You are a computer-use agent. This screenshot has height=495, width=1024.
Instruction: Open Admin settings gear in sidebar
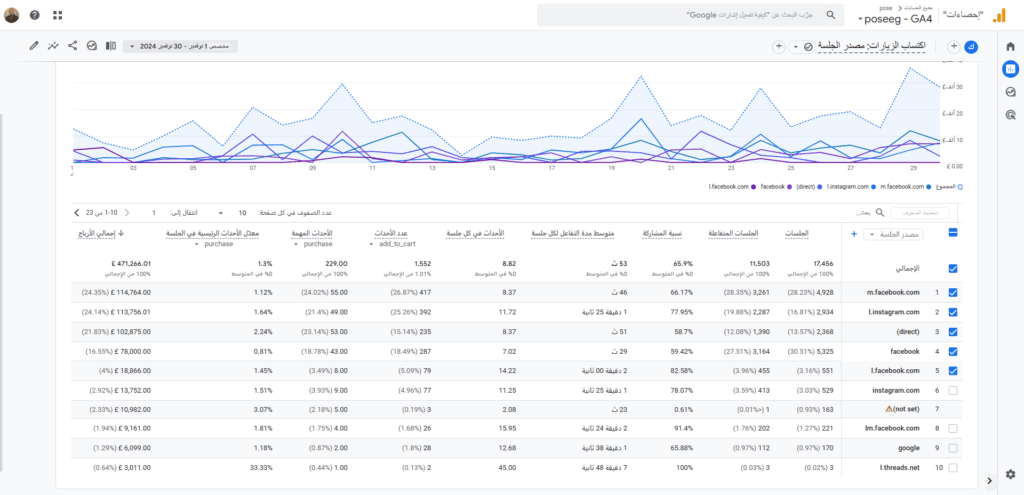[1010, 474]
